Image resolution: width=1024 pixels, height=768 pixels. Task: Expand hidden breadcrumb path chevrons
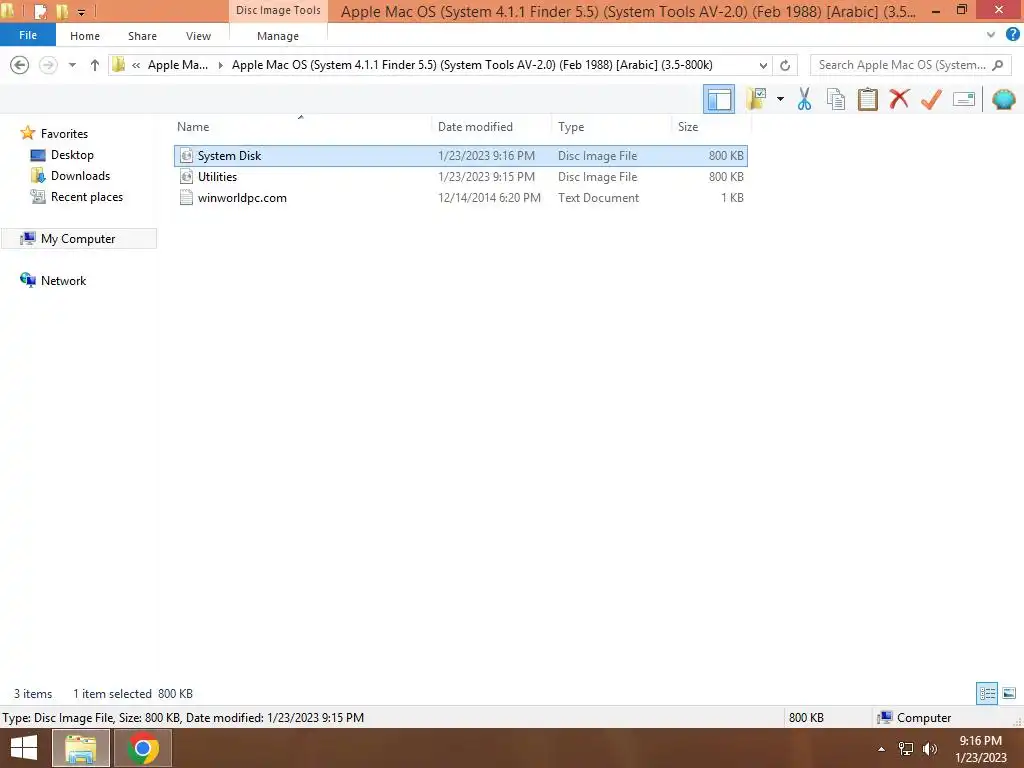pos(136,65)
